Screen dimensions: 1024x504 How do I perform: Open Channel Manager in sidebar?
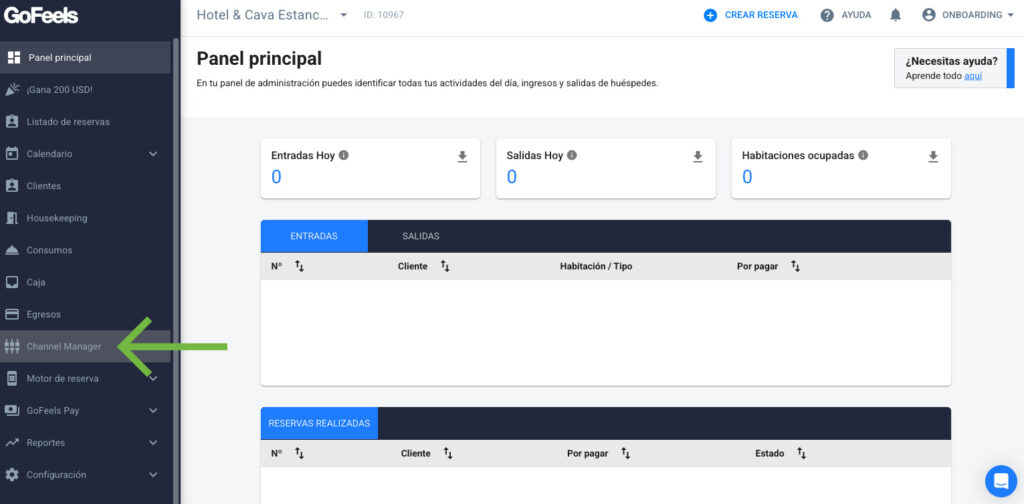64,346
